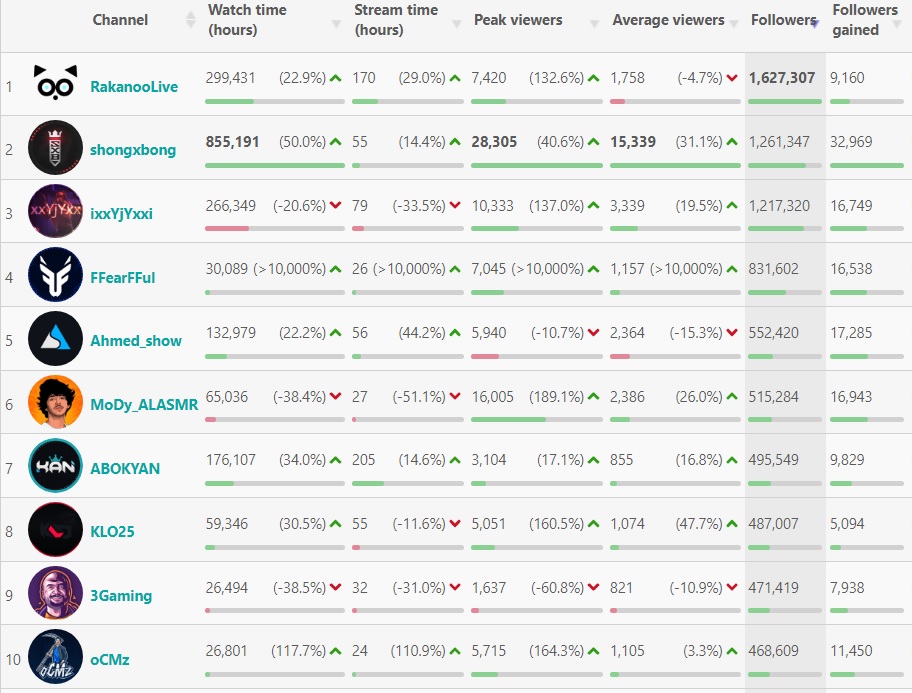The height and width of the screenshot is (693, 912).
Task: Click shongxbong channel avatar
Action: [x=55, y=148]
